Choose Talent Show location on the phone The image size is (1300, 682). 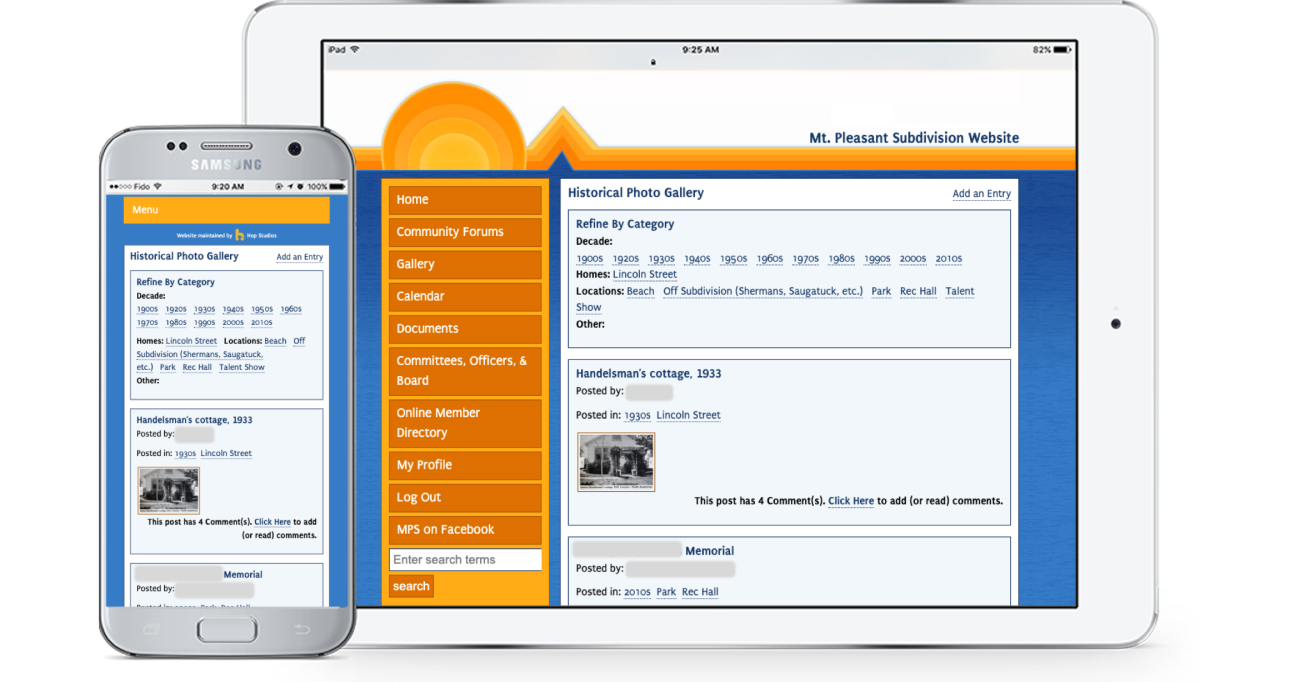click(241, 367)
